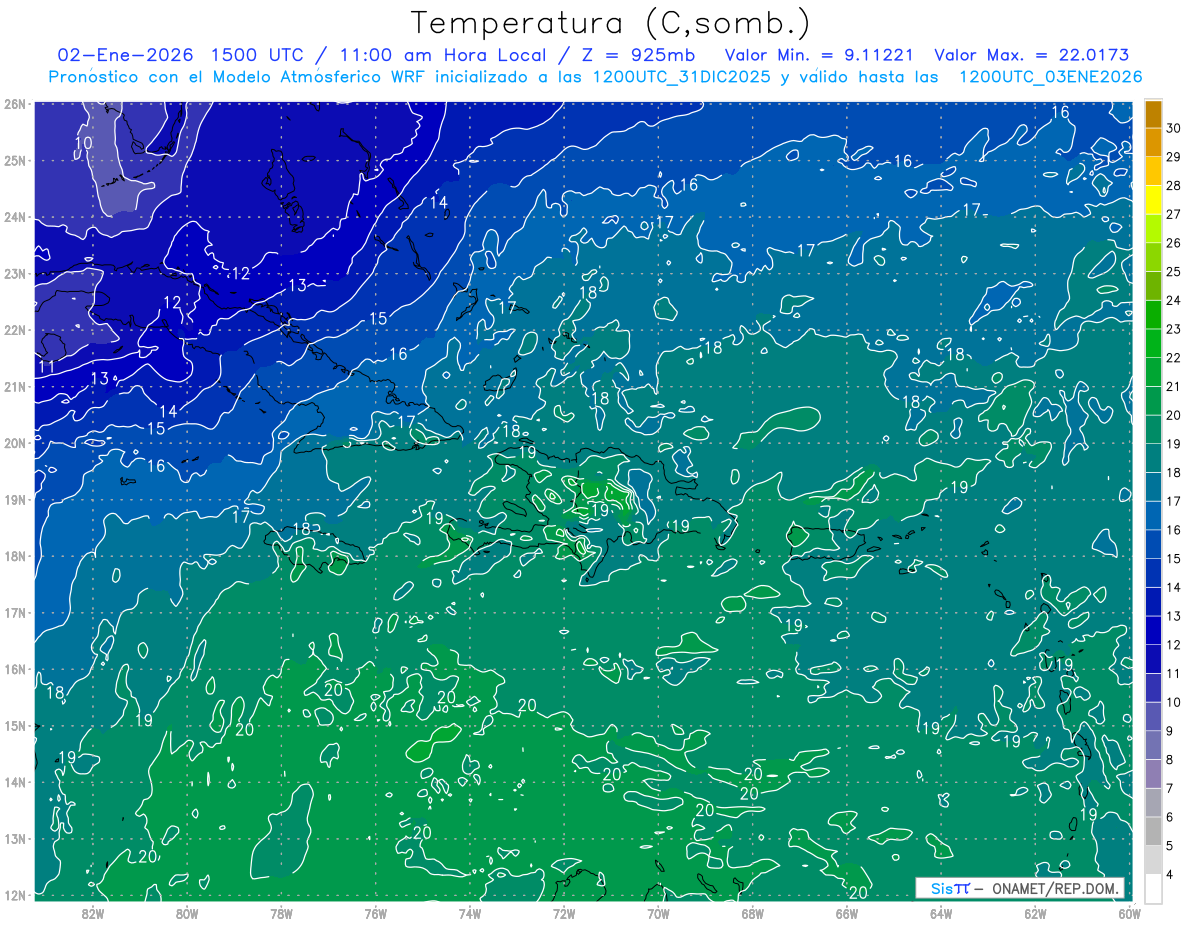1200x927 pixels.
Task: Click longitude axis label "78W"
Action: pos(281,913)
